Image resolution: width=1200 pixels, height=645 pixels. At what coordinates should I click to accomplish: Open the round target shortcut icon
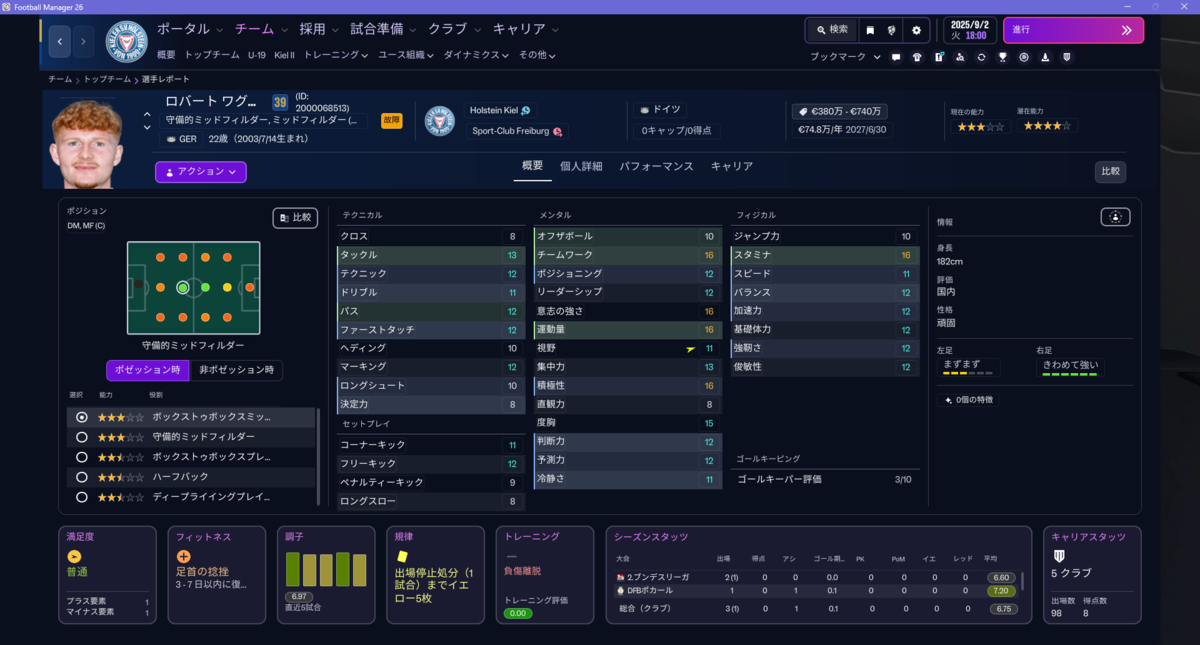click(1024, 57)
